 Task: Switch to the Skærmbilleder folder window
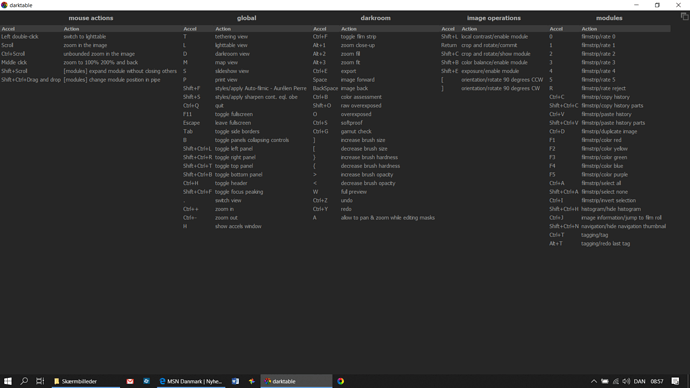pyautogui.click(x=86, y=381)
